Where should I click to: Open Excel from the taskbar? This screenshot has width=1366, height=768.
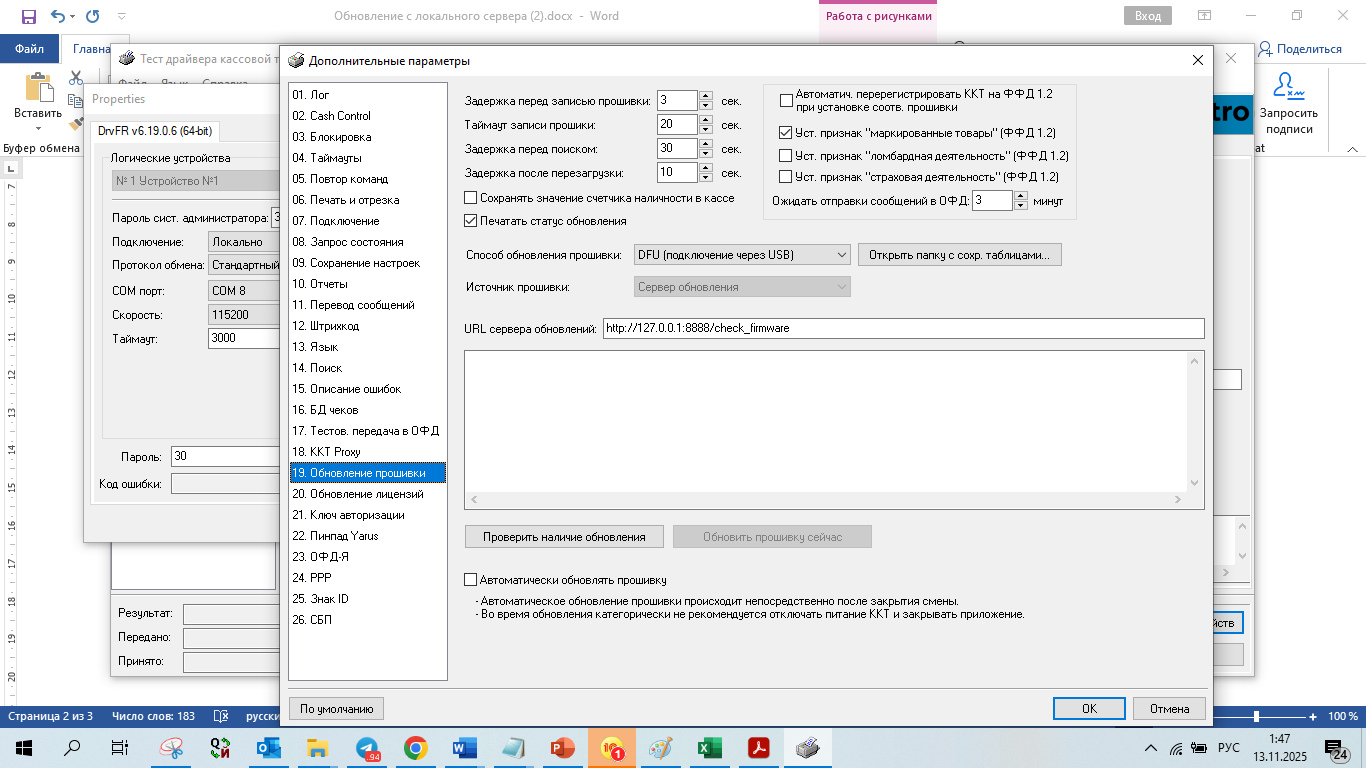709,748
